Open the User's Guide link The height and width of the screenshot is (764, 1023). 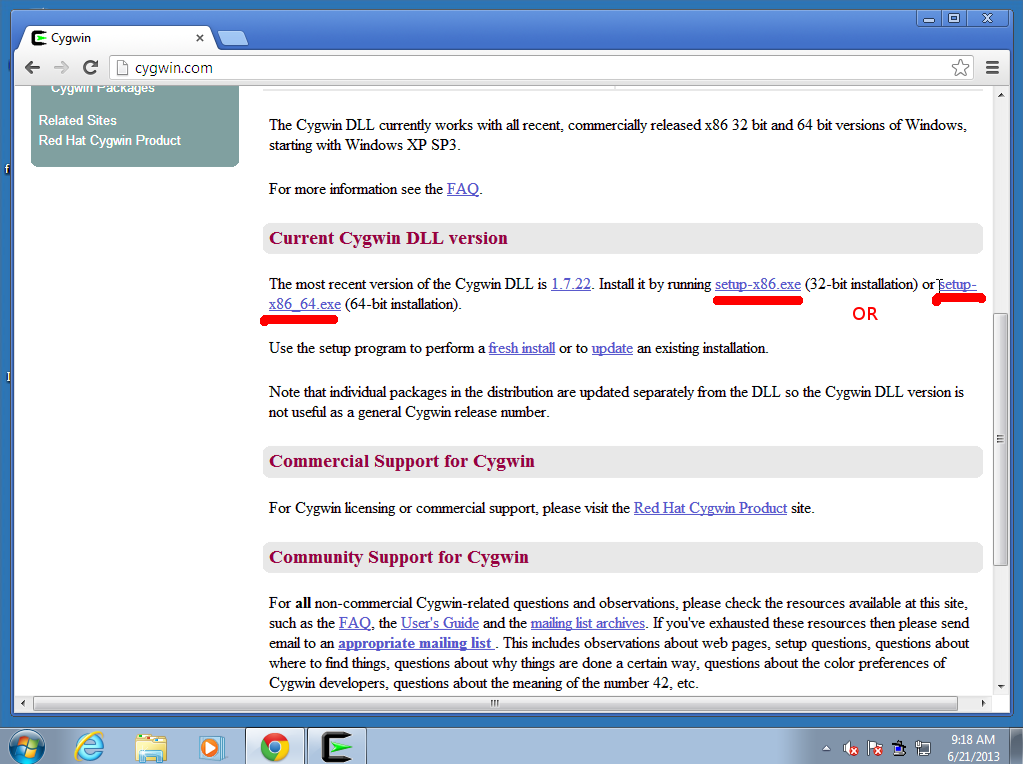point(440,623)
